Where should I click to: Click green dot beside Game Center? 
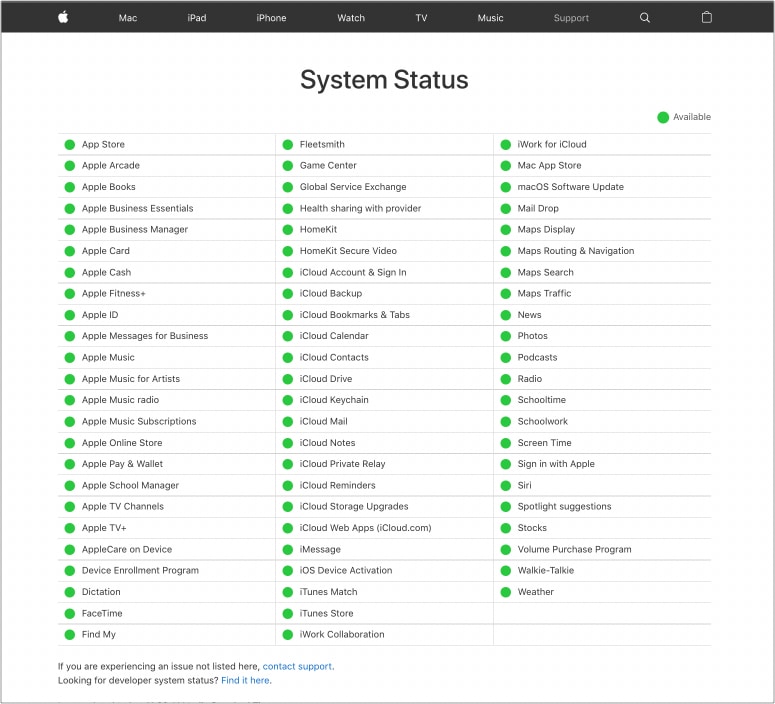click(x=288, y=166)
